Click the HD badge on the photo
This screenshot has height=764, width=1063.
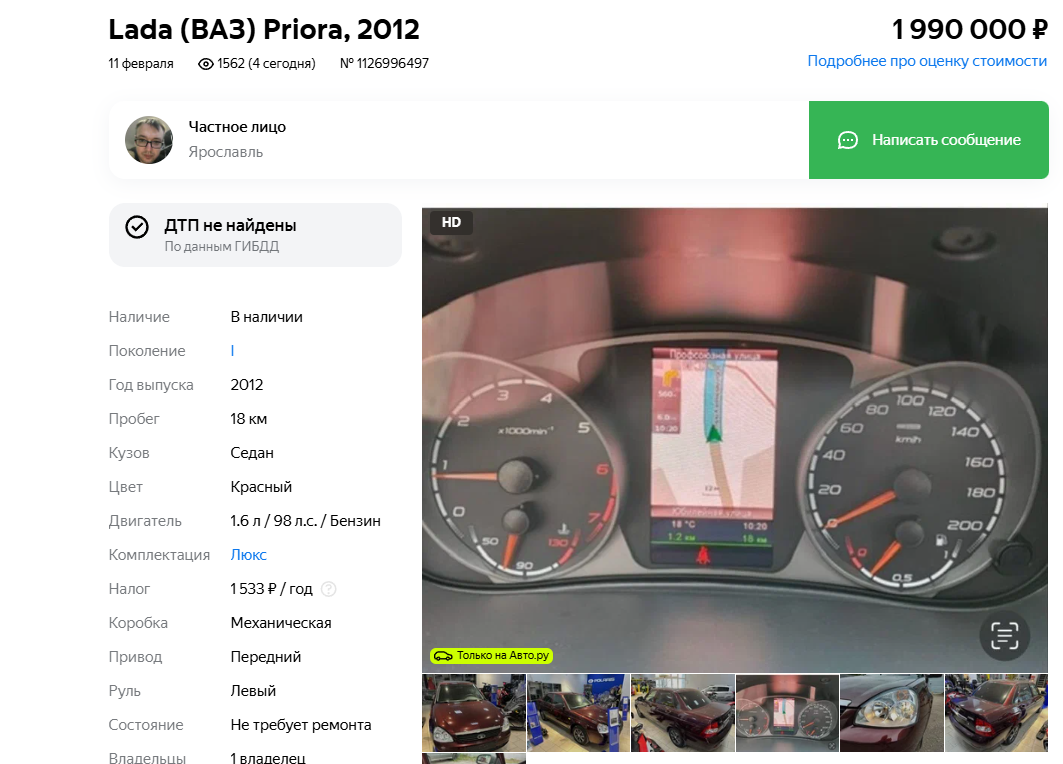click(x=451, y=222)
